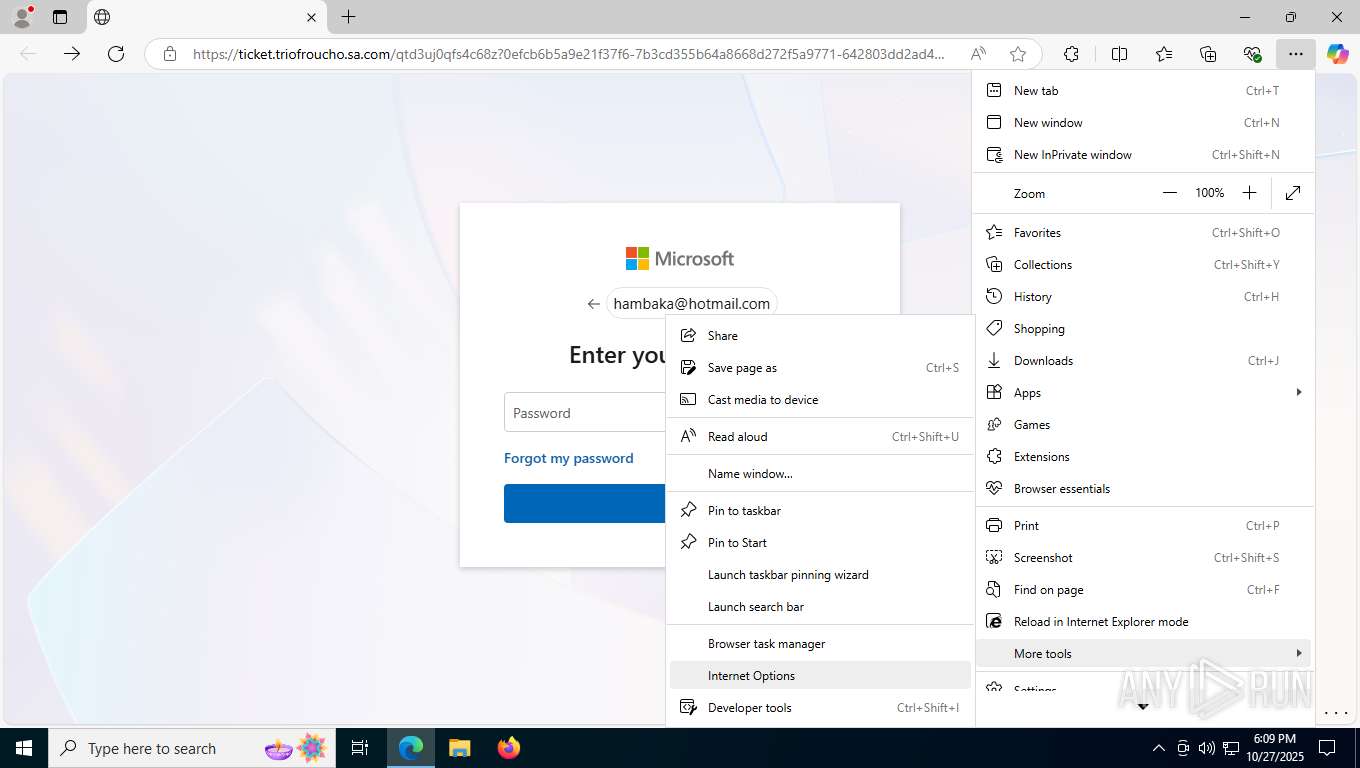Select Pin to Start option

[820, 542]
